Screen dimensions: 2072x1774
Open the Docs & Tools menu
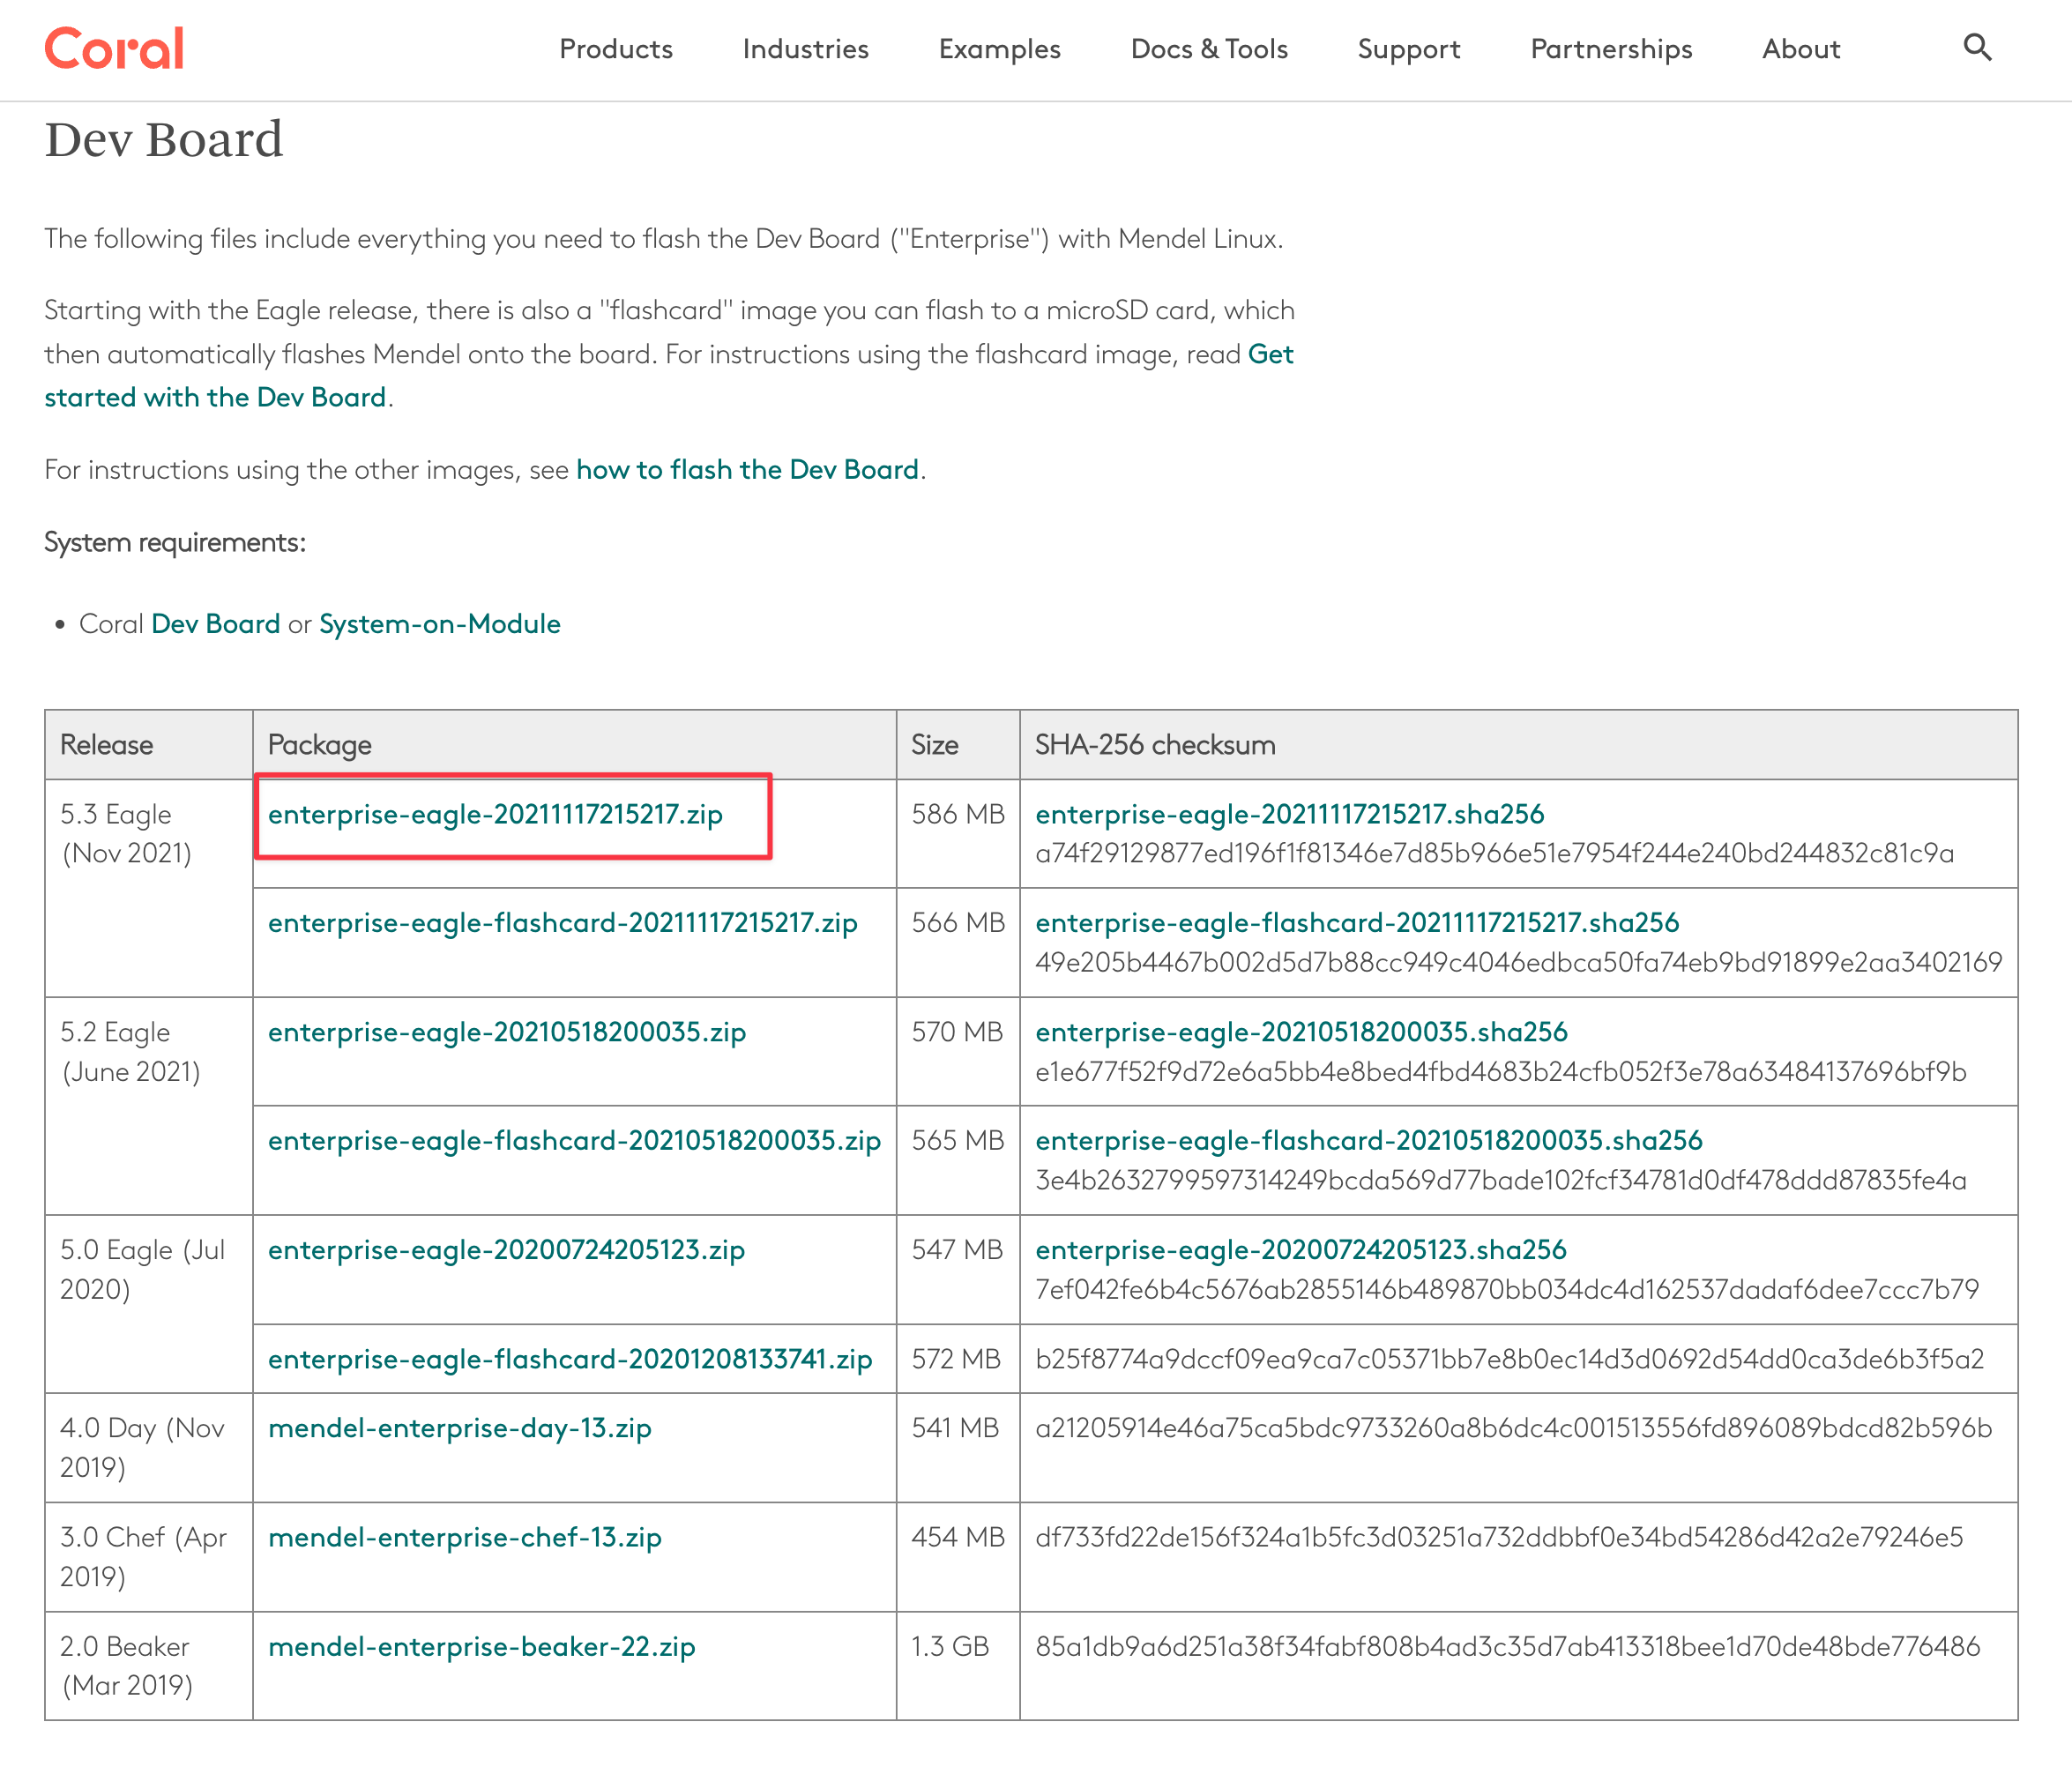[x=1209, y=49]
